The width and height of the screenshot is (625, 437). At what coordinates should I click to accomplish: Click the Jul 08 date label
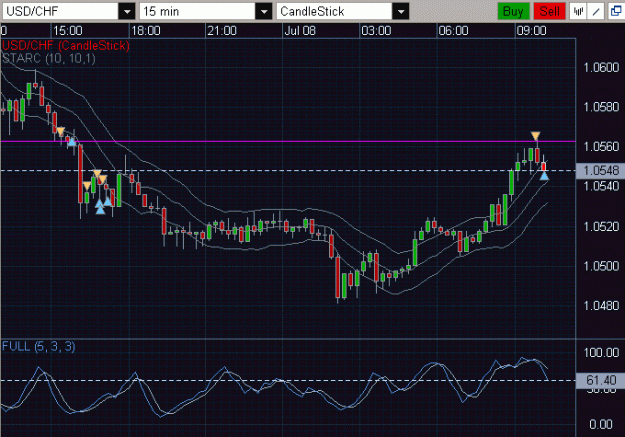coord(300,31)
